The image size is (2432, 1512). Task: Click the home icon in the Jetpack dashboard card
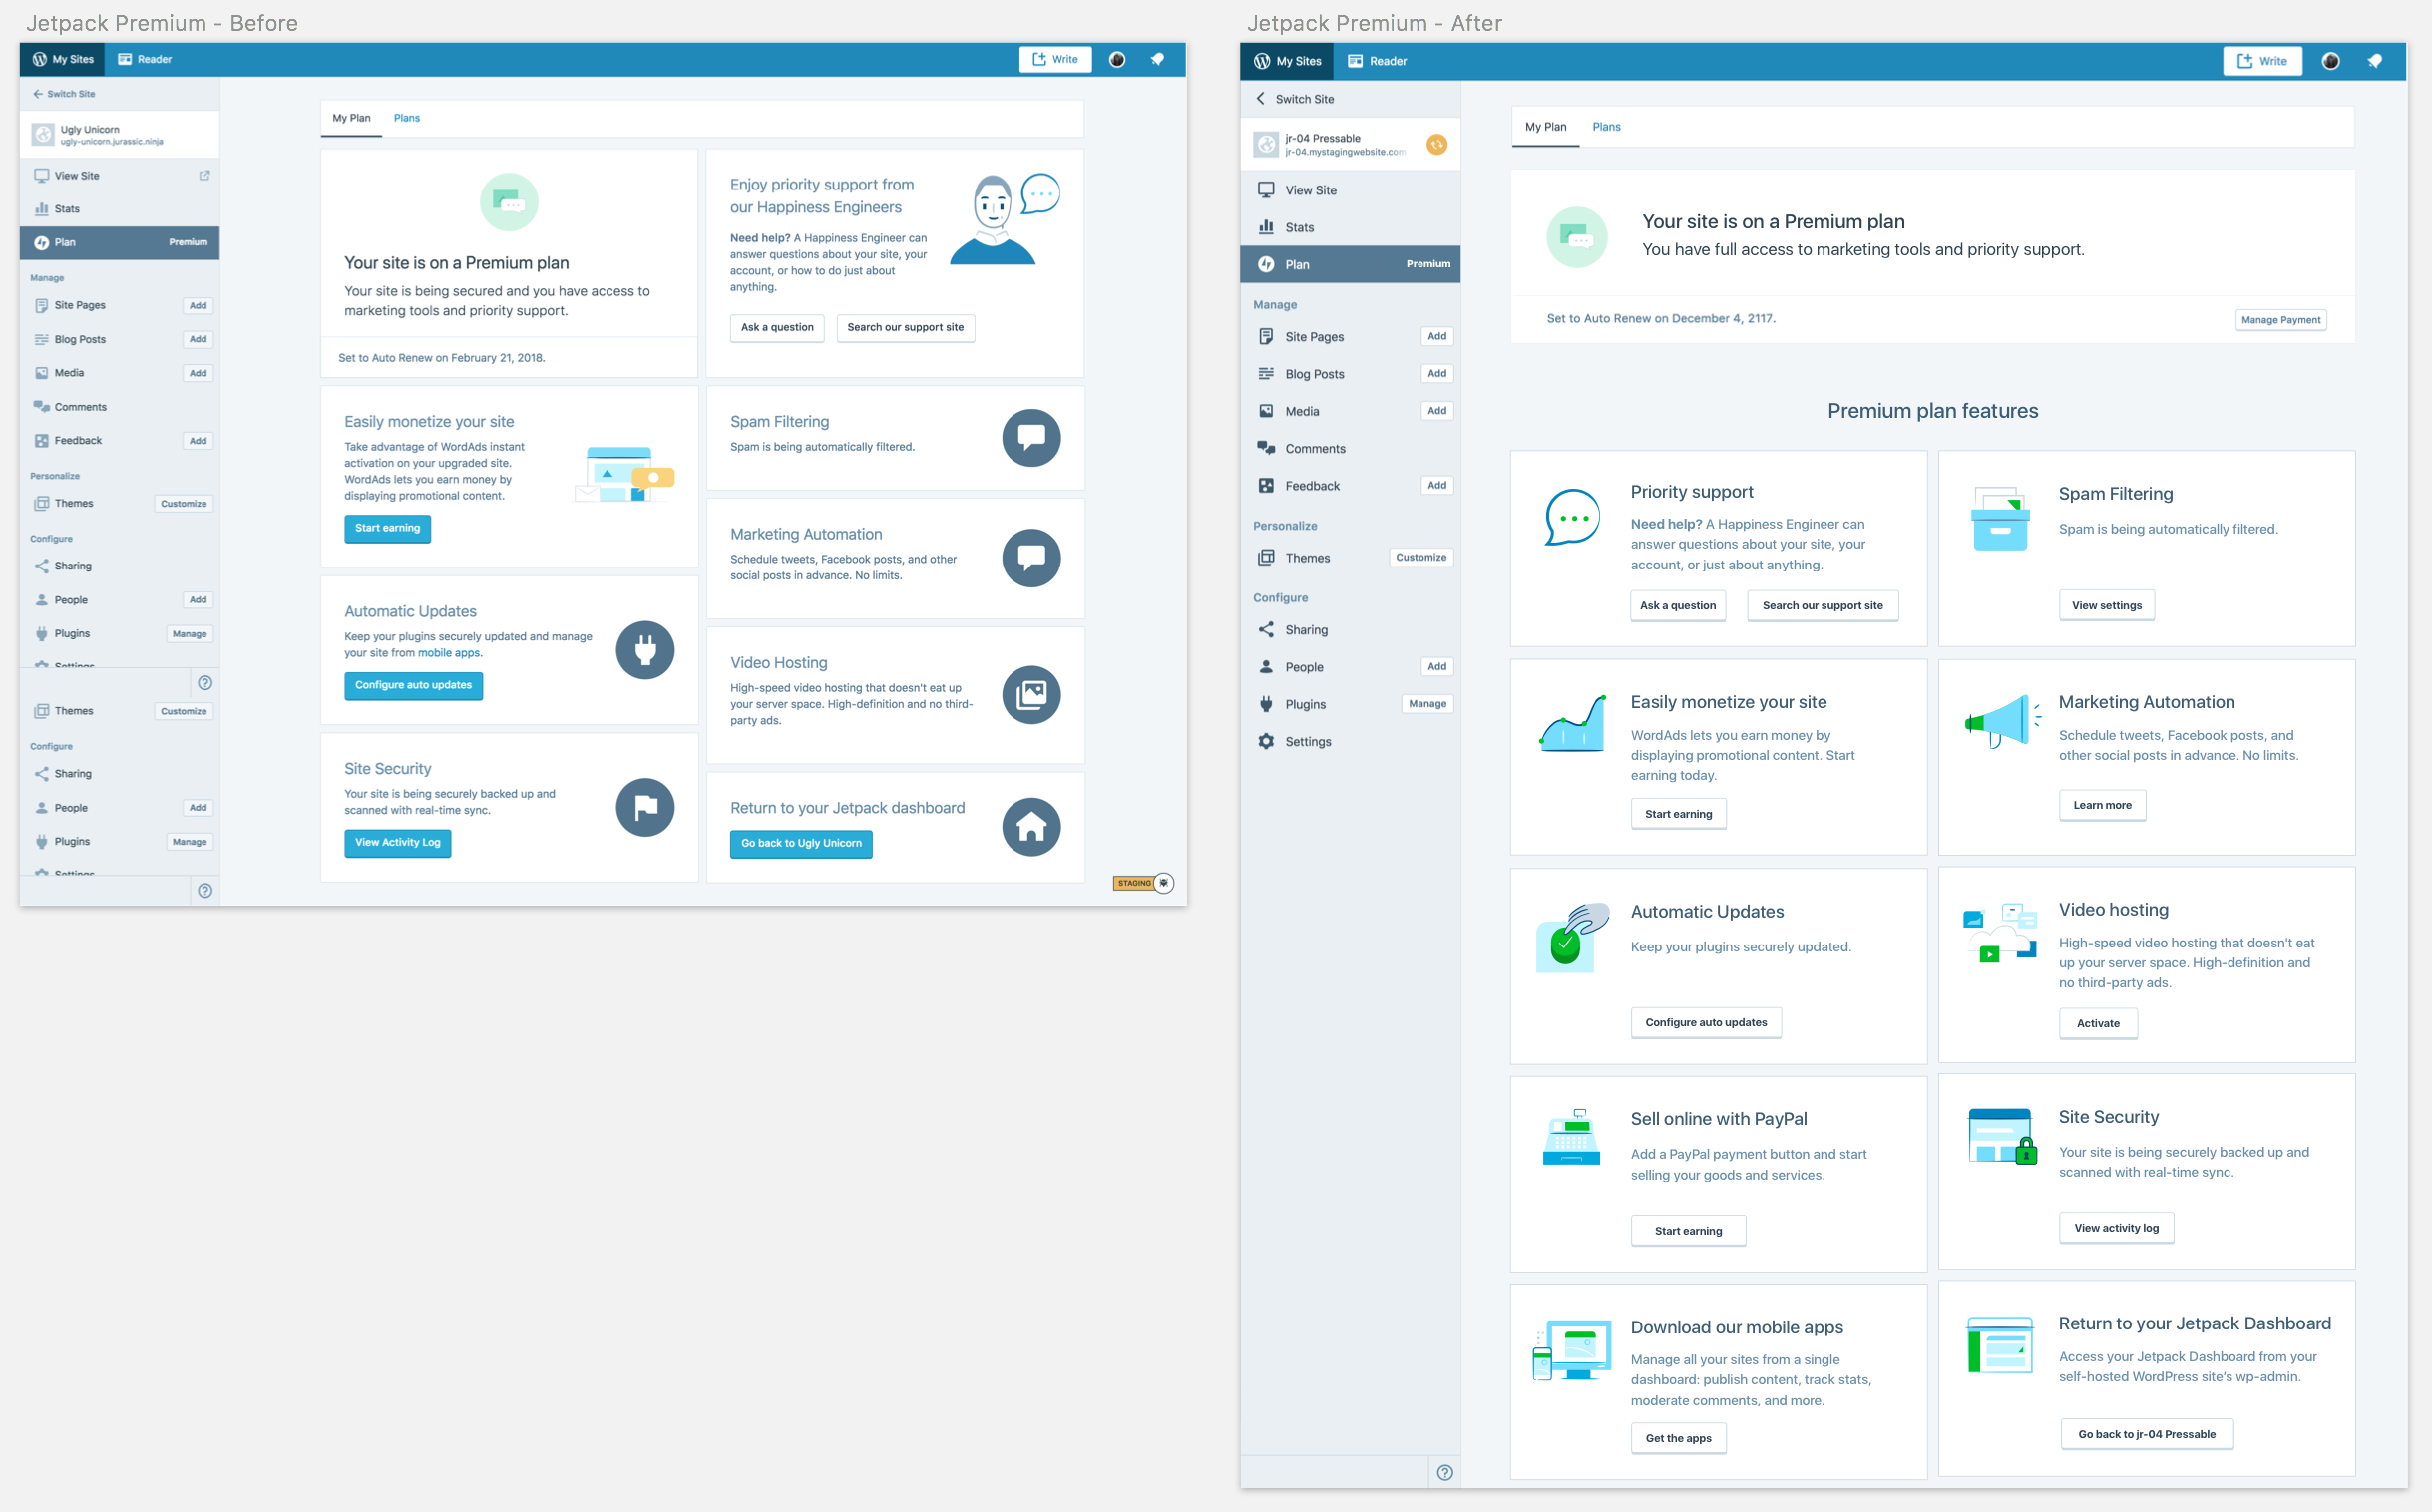point(1031,827)
